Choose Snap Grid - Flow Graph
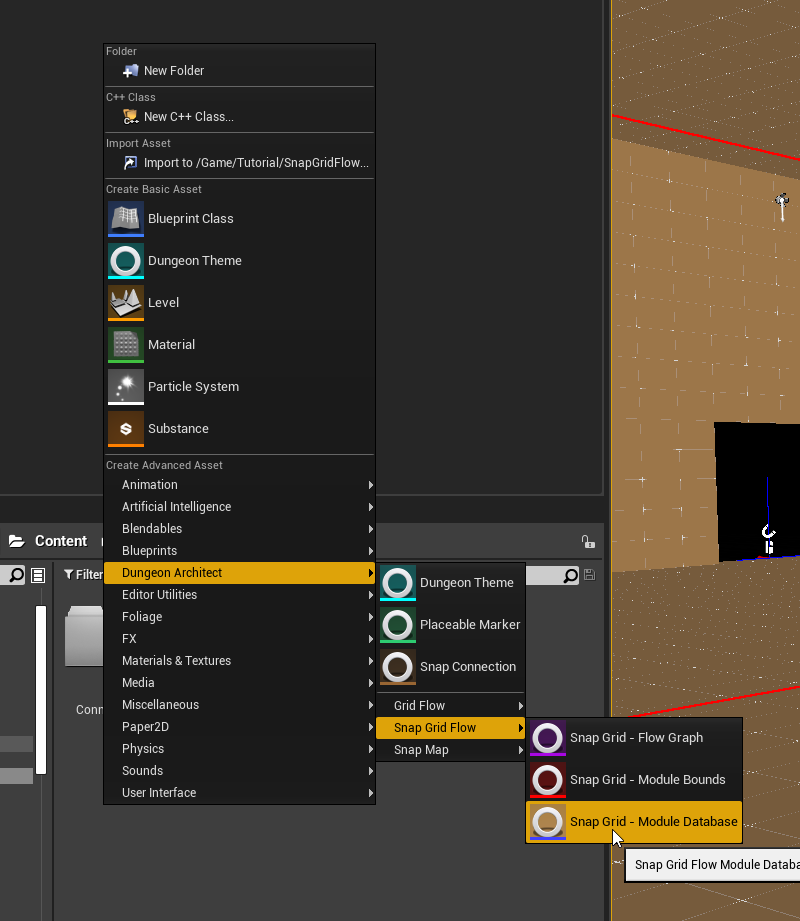The height and width of the screenshot is (921, 800). tap(636, 738)
